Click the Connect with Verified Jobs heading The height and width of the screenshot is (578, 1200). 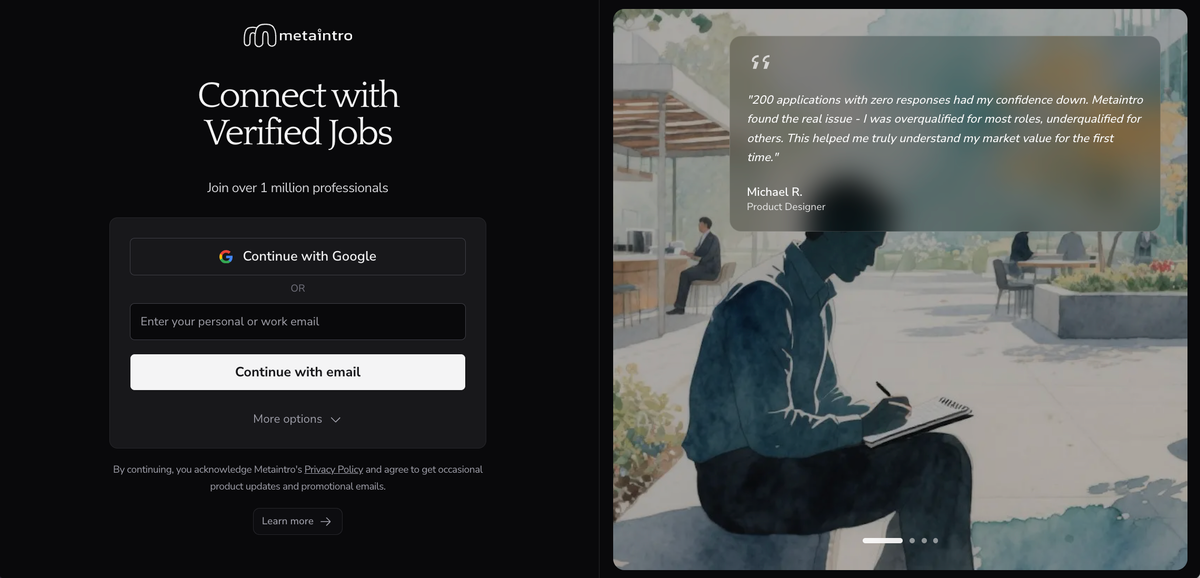(x=298, y=113)
